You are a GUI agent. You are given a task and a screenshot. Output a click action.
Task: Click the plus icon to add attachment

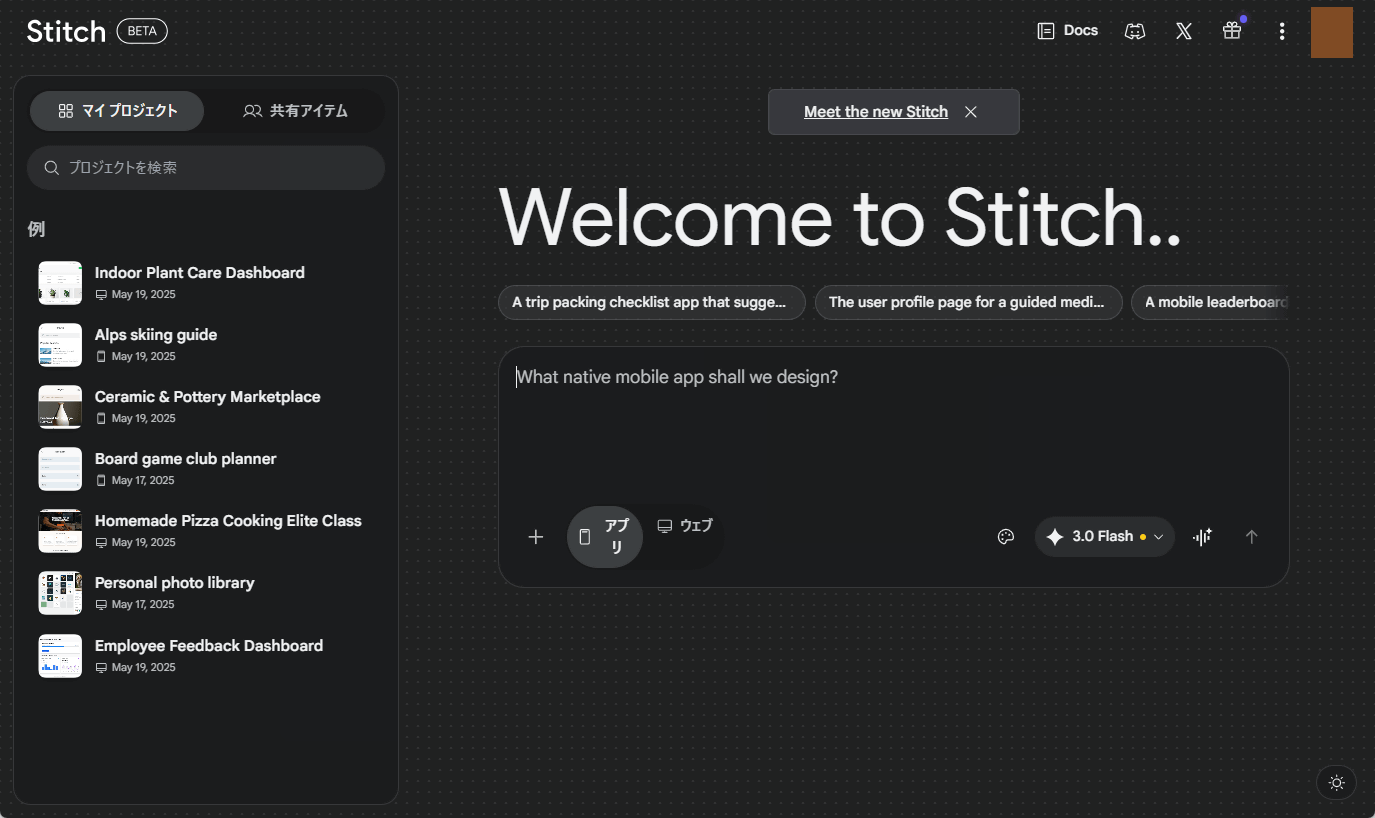pyautogui.click(x=536, y=537)
